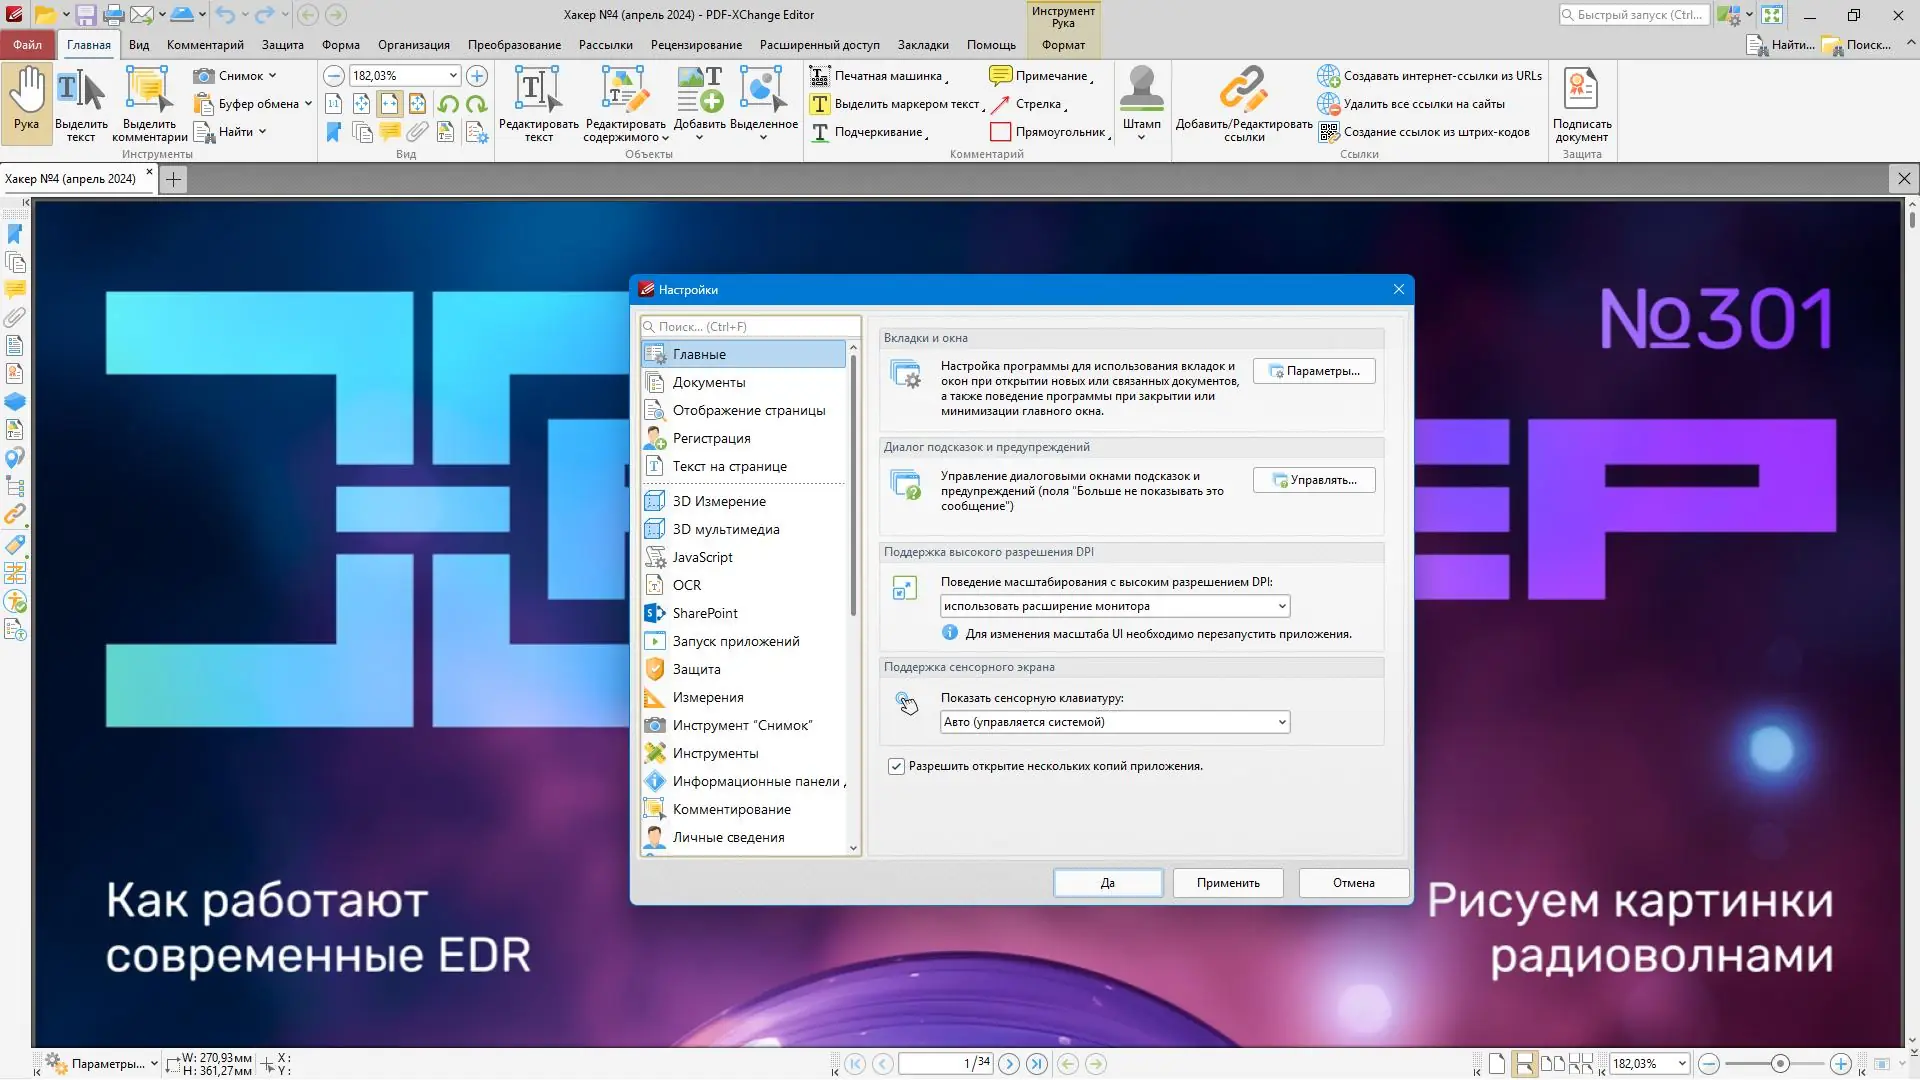Viewport: 1920px width, 1080px height.
Task: Click the zoom slider in the status bar
Action: tap(1780, 1064)
